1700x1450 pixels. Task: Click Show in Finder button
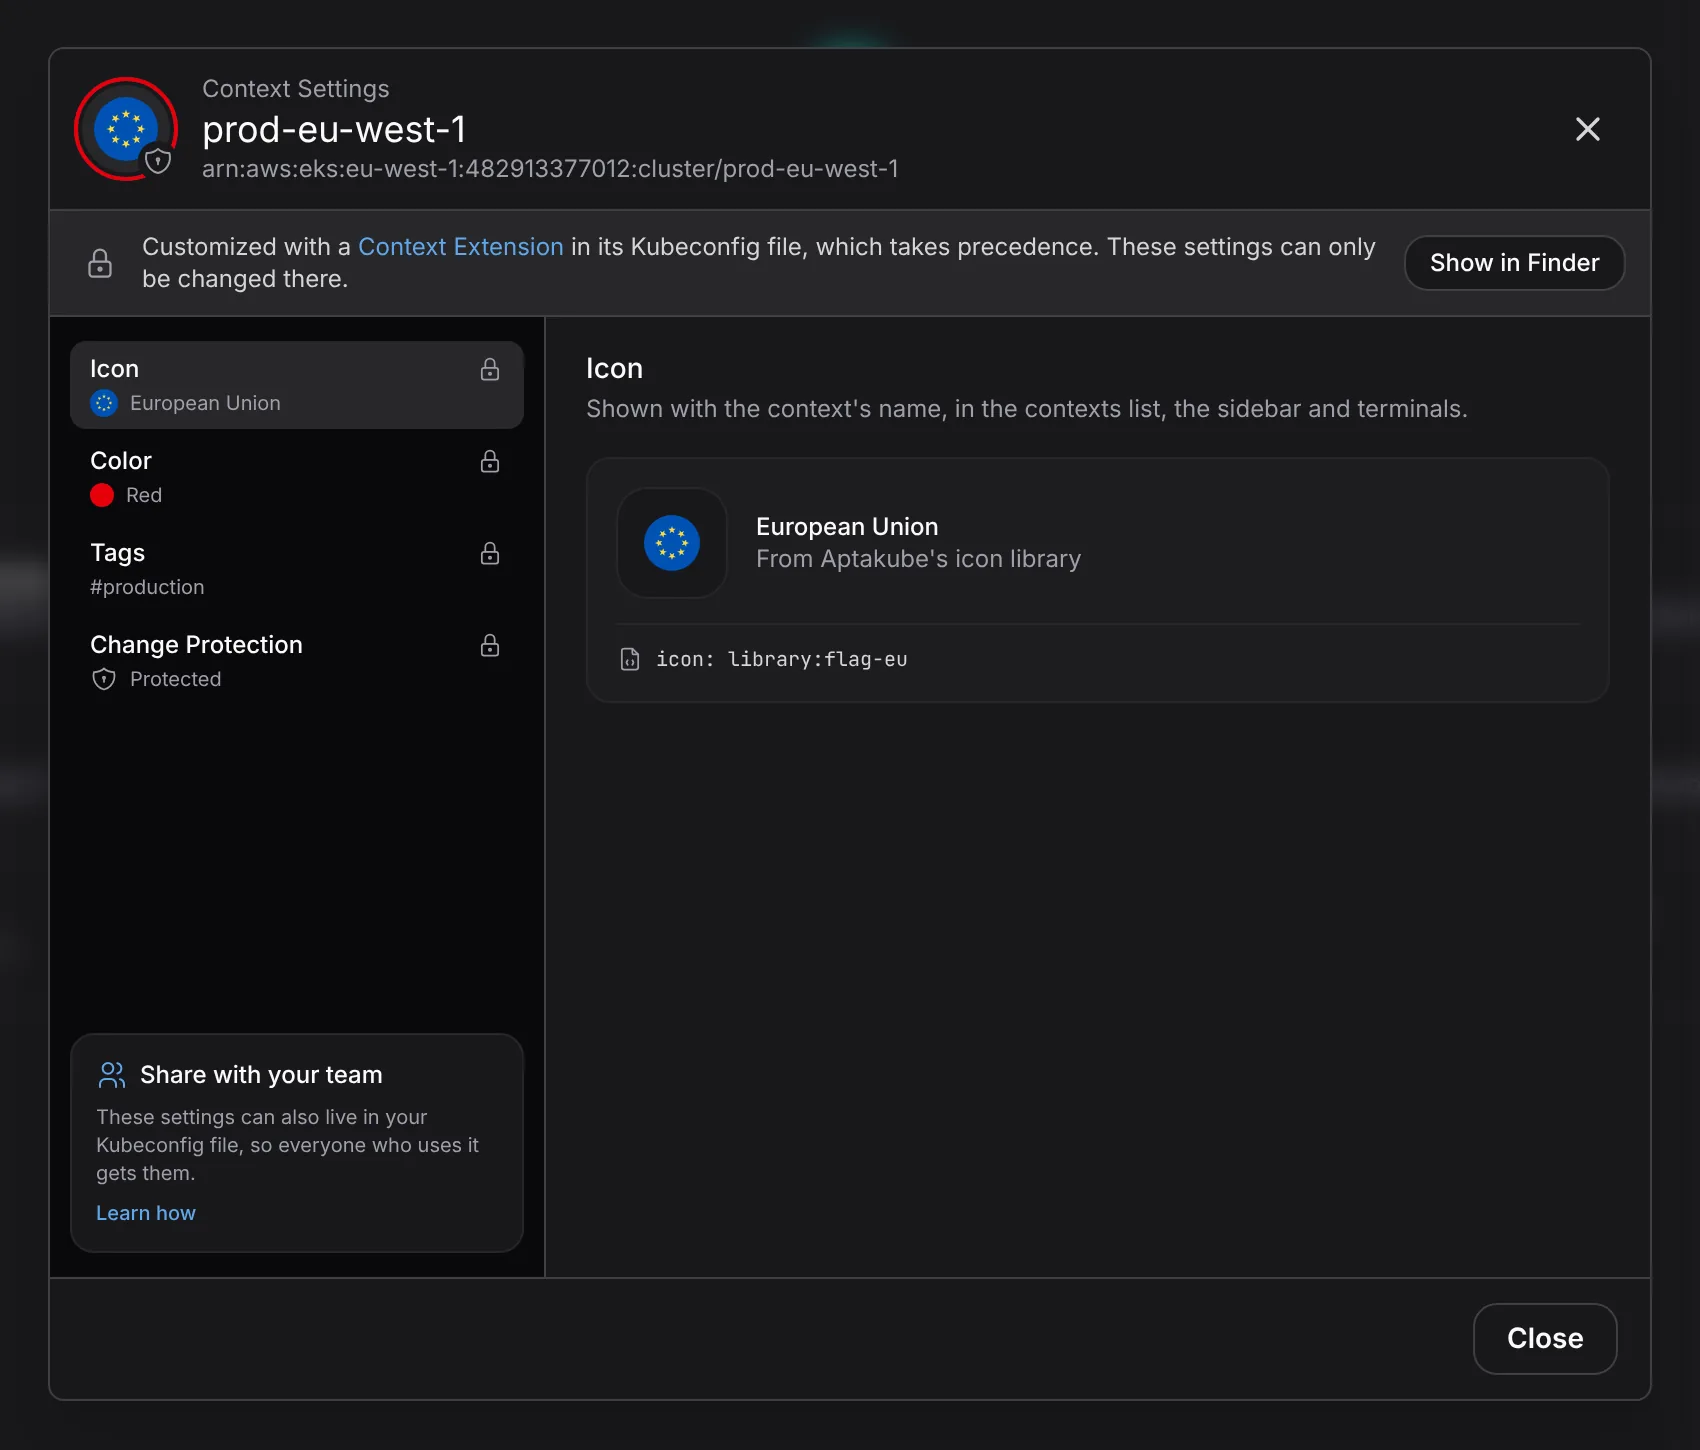pyautogui.click(x=1514, y=263)
